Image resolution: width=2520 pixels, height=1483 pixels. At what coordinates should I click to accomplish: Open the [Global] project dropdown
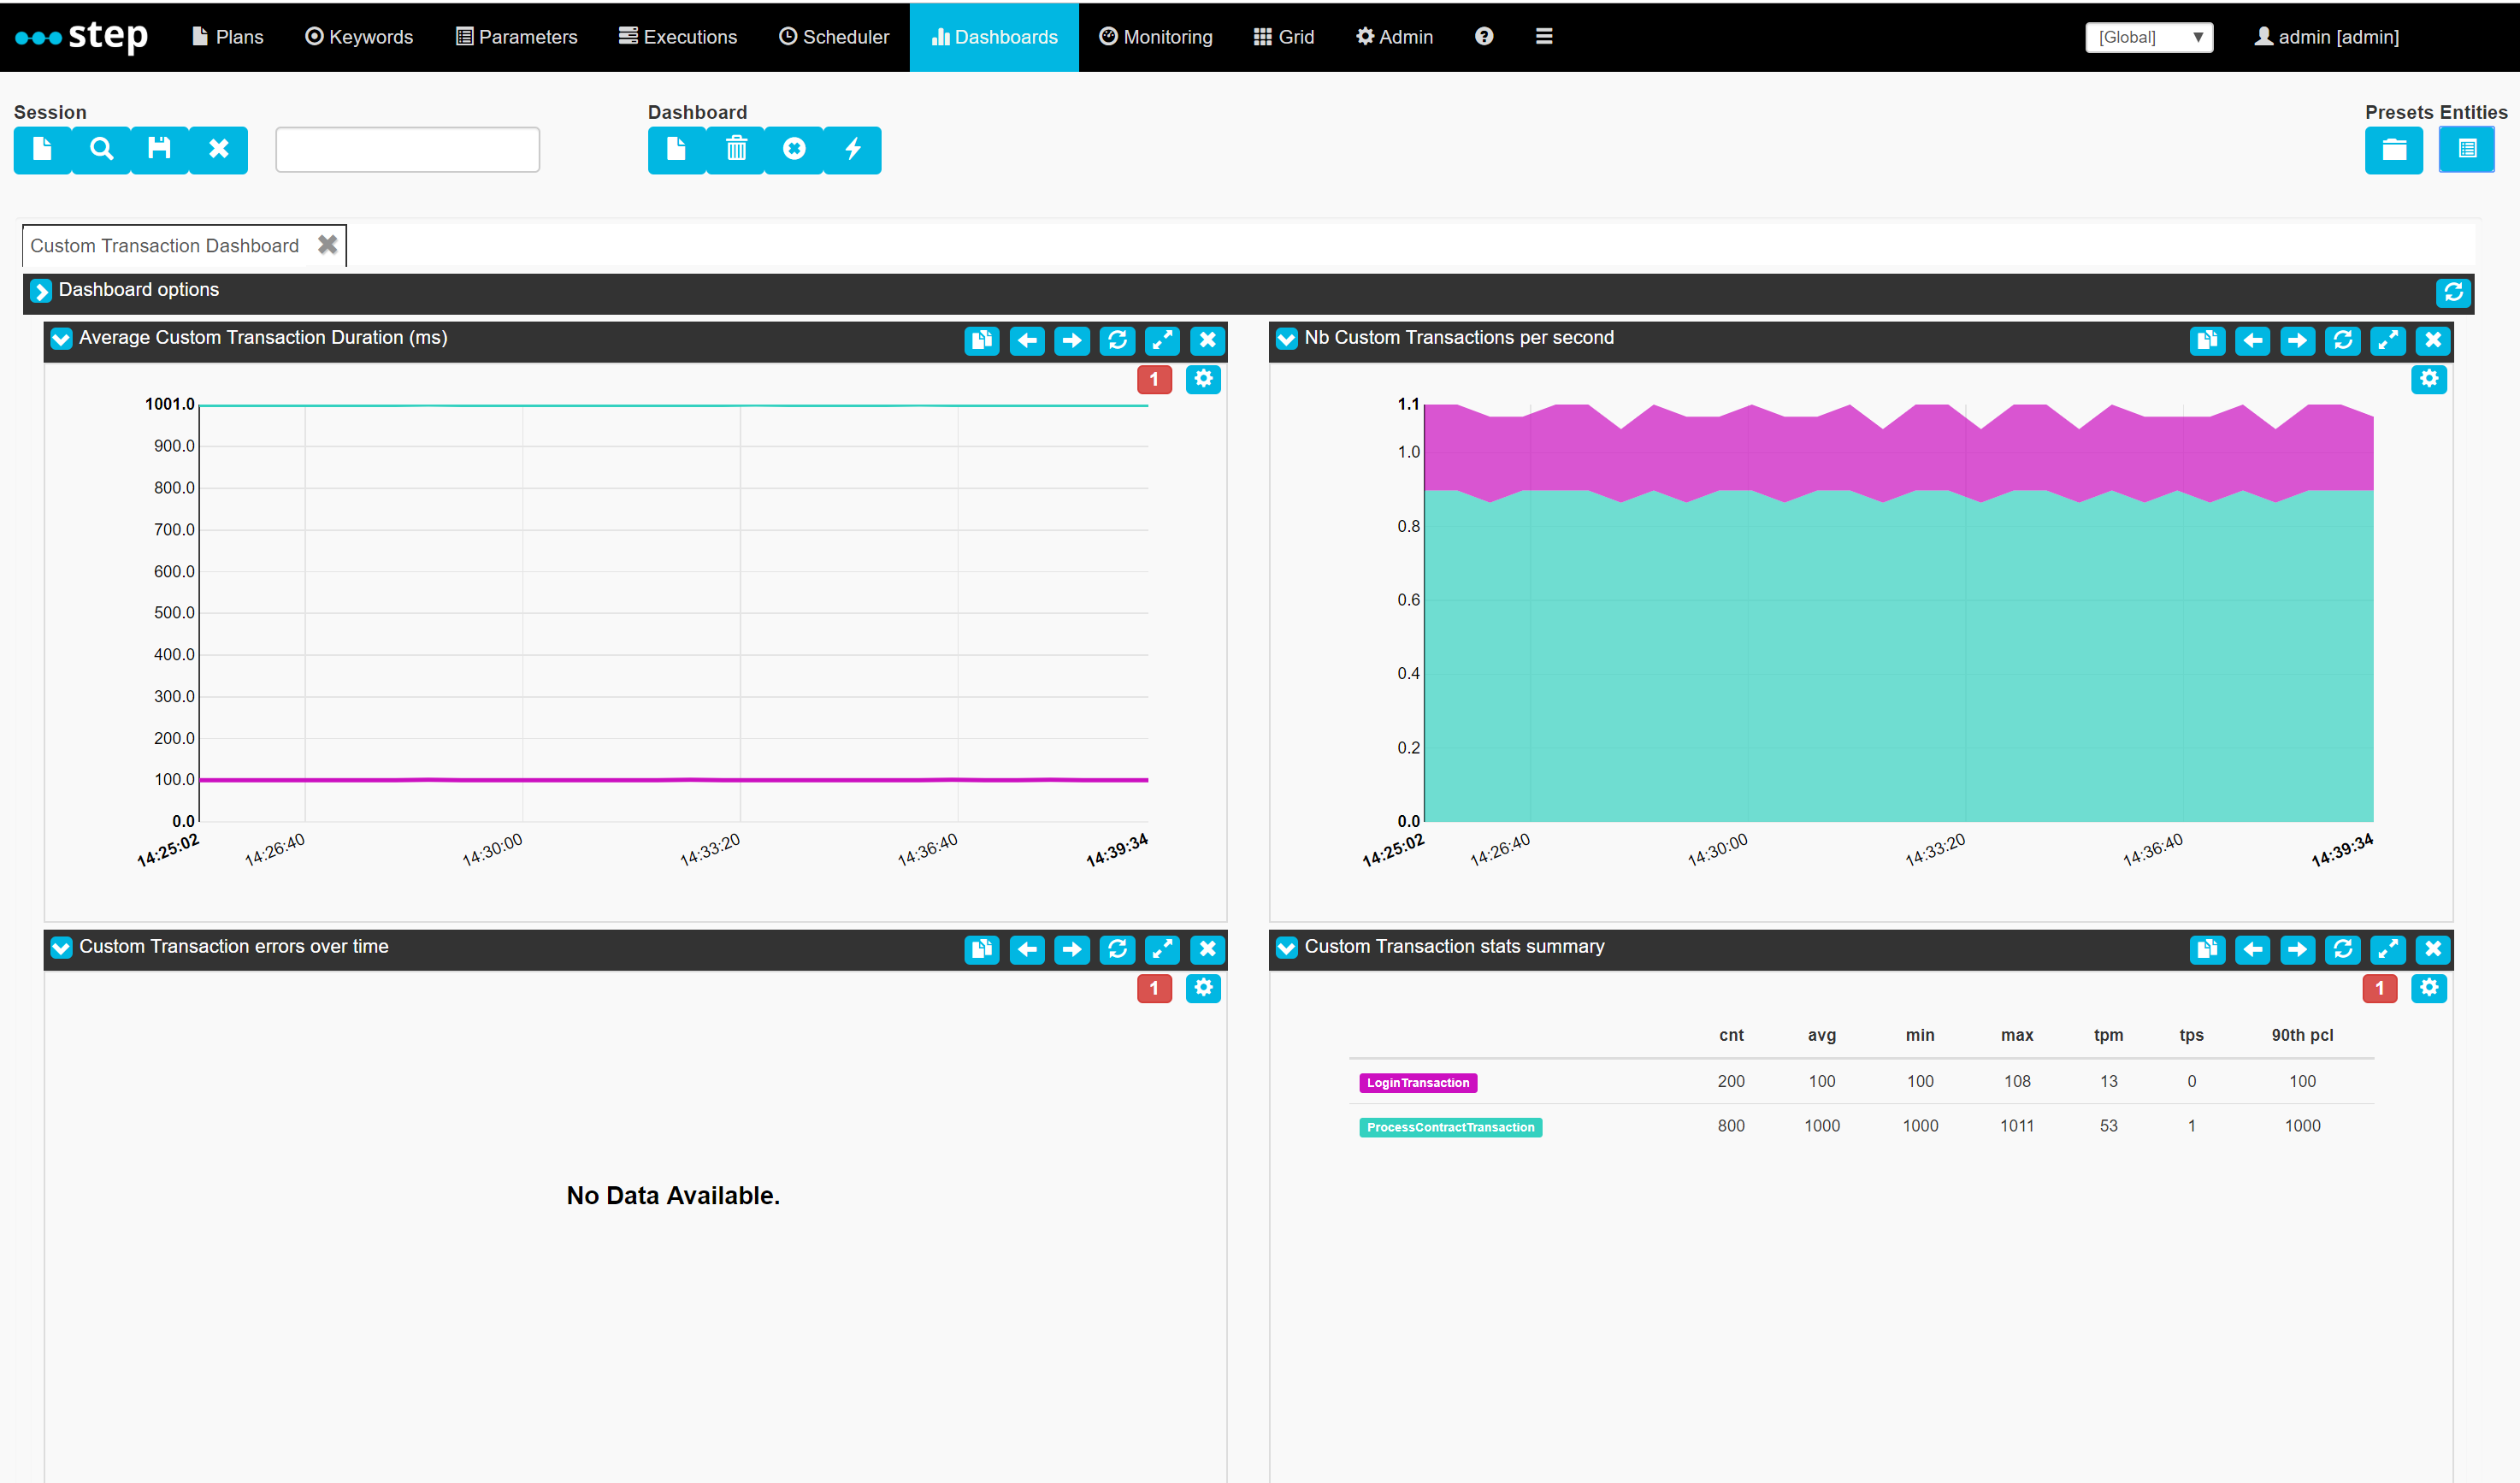click(x=2149, y=37)
